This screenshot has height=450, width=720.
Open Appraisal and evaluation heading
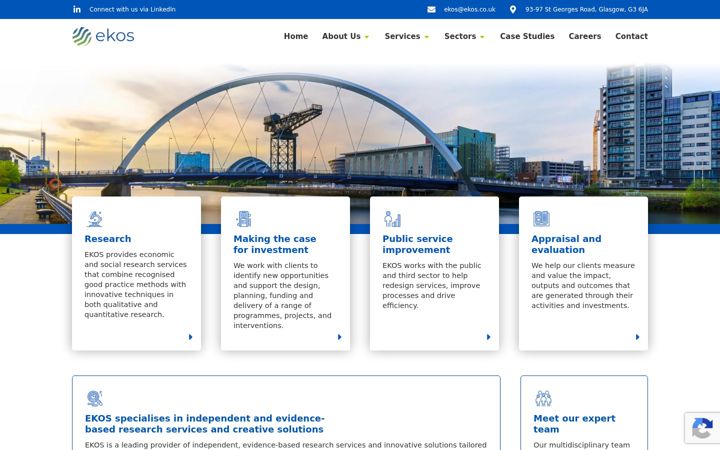click(x=566, y=244)
